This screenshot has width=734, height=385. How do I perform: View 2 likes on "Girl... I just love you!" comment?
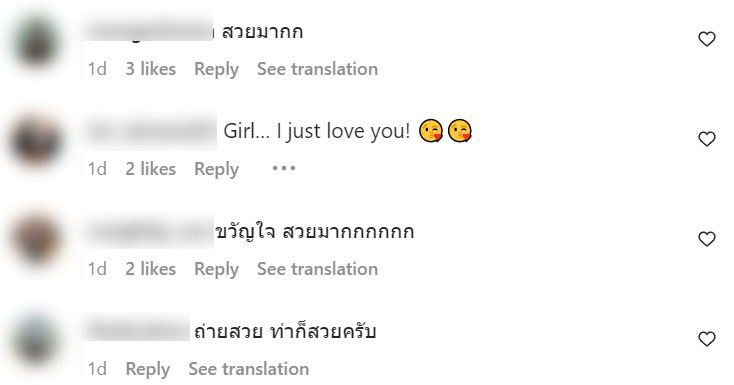pyautogui.click(x=150, y=169)
